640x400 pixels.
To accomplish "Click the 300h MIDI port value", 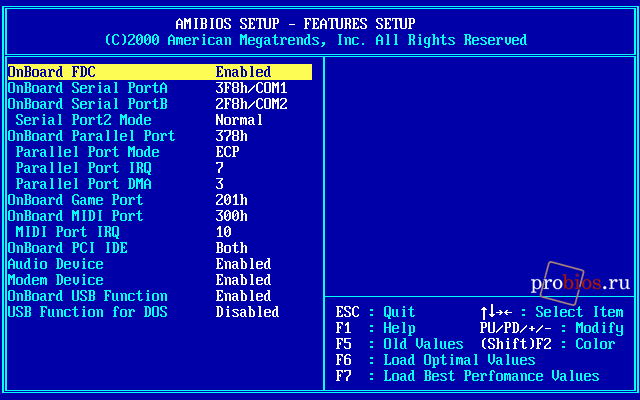I will pyautogui.click(x=231, y=216).
